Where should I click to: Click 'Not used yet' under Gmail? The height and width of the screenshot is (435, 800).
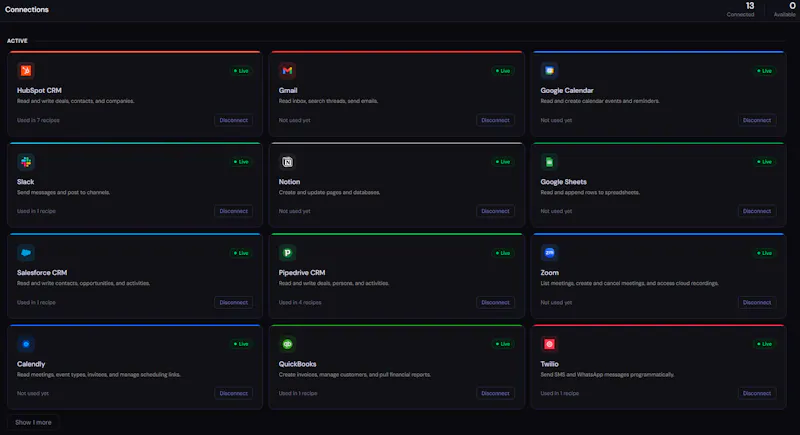[x=294, y=120]
